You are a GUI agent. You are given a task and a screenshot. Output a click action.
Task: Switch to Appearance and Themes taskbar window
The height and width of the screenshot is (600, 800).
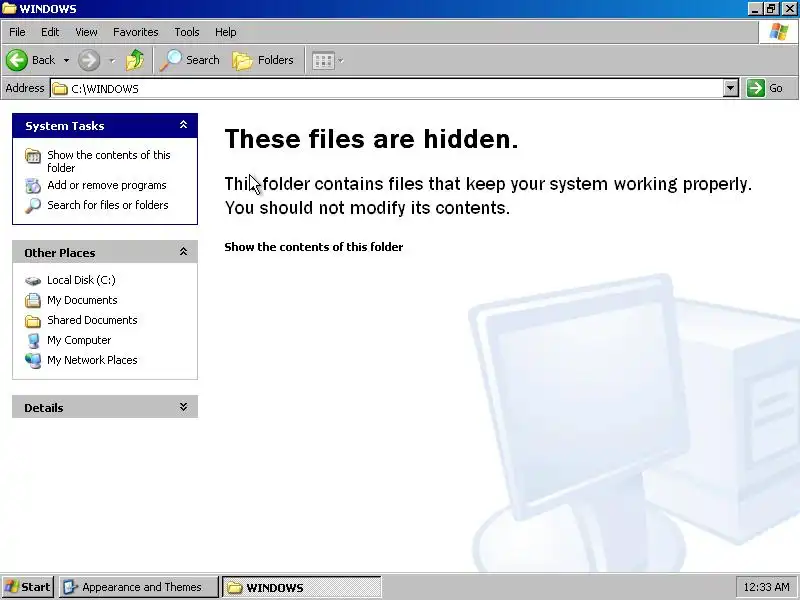[x=139, y=587]
